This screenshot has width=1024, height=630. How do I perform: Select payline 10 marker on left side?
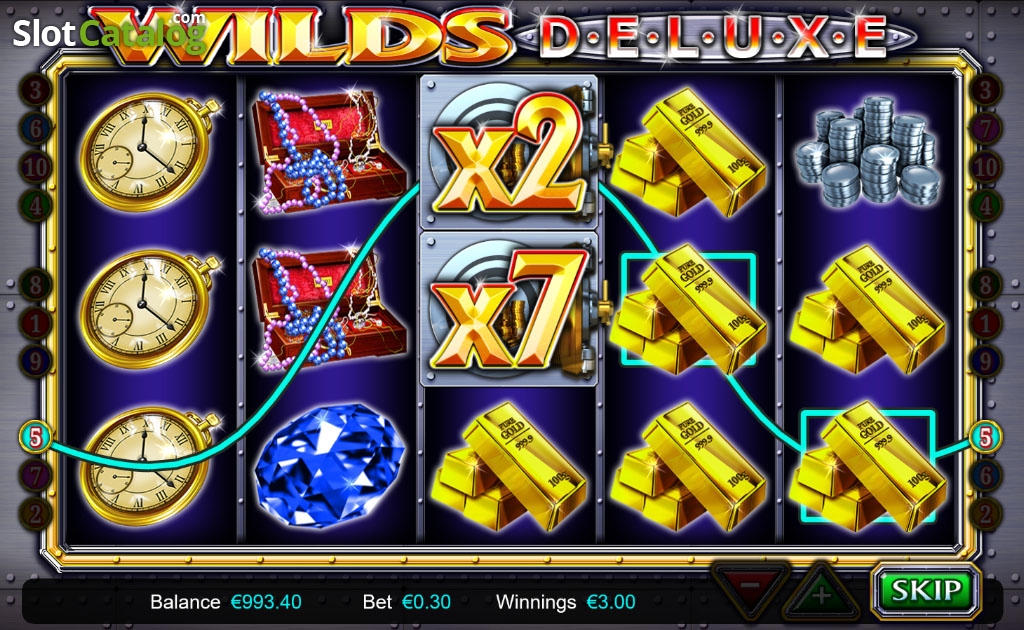(x=35, y=168)
